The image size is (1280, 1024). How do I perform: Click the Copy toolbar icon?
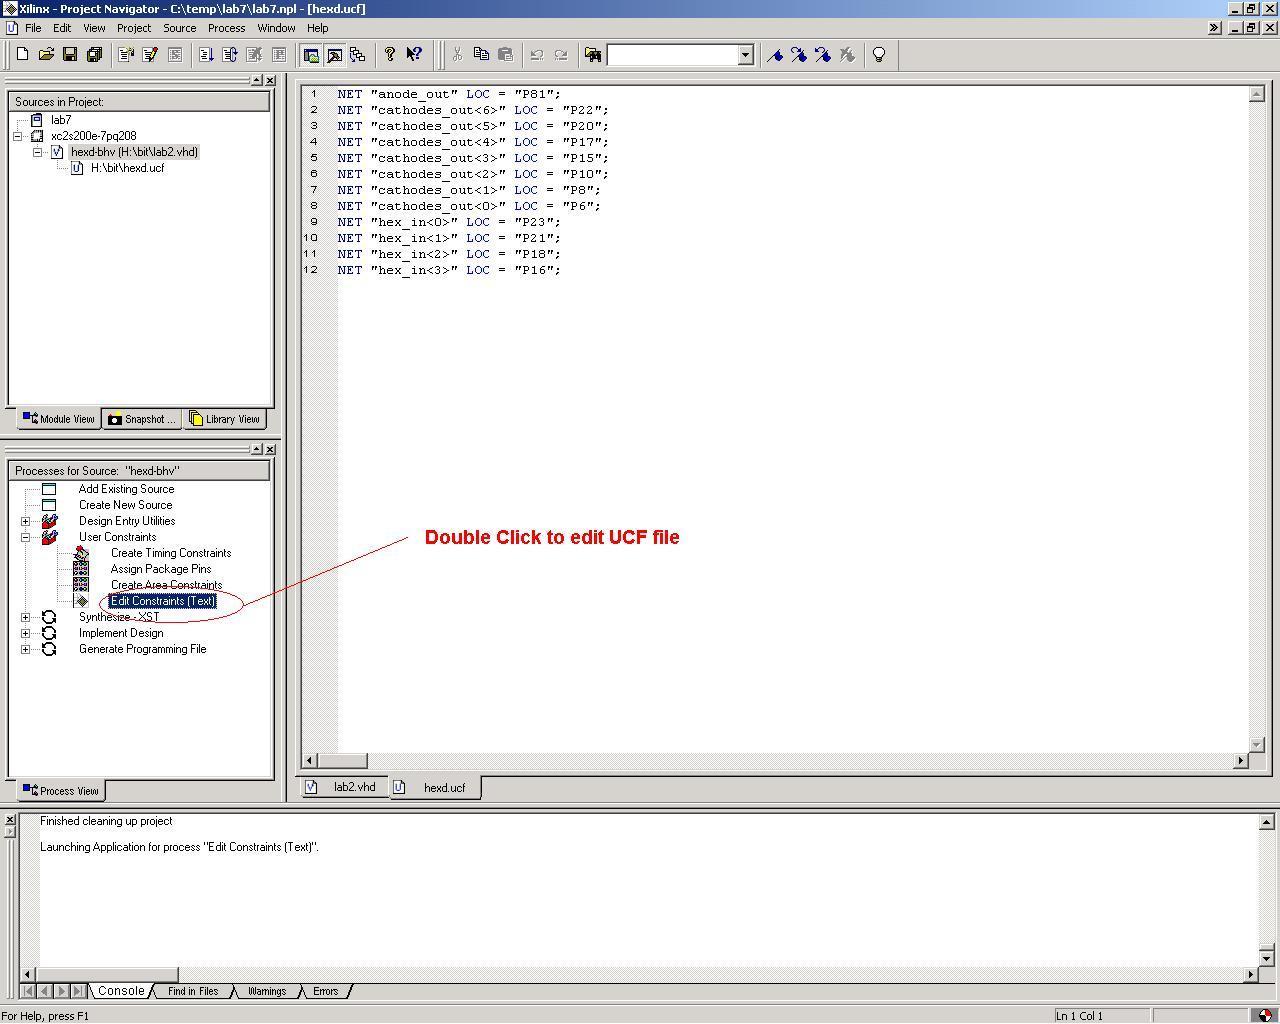point(481,55)
